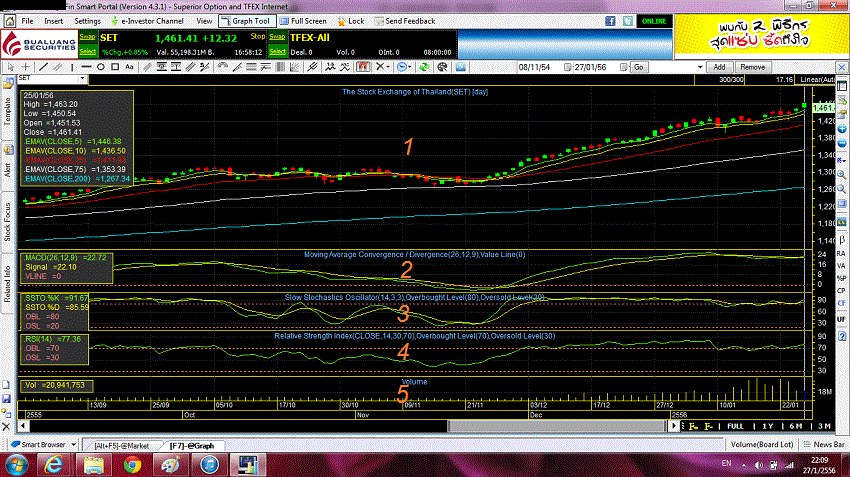Image resolution: width=850 pixels, height=477 pixels.
Task: Open the Insert menu
Action: [x=53, y=21]
